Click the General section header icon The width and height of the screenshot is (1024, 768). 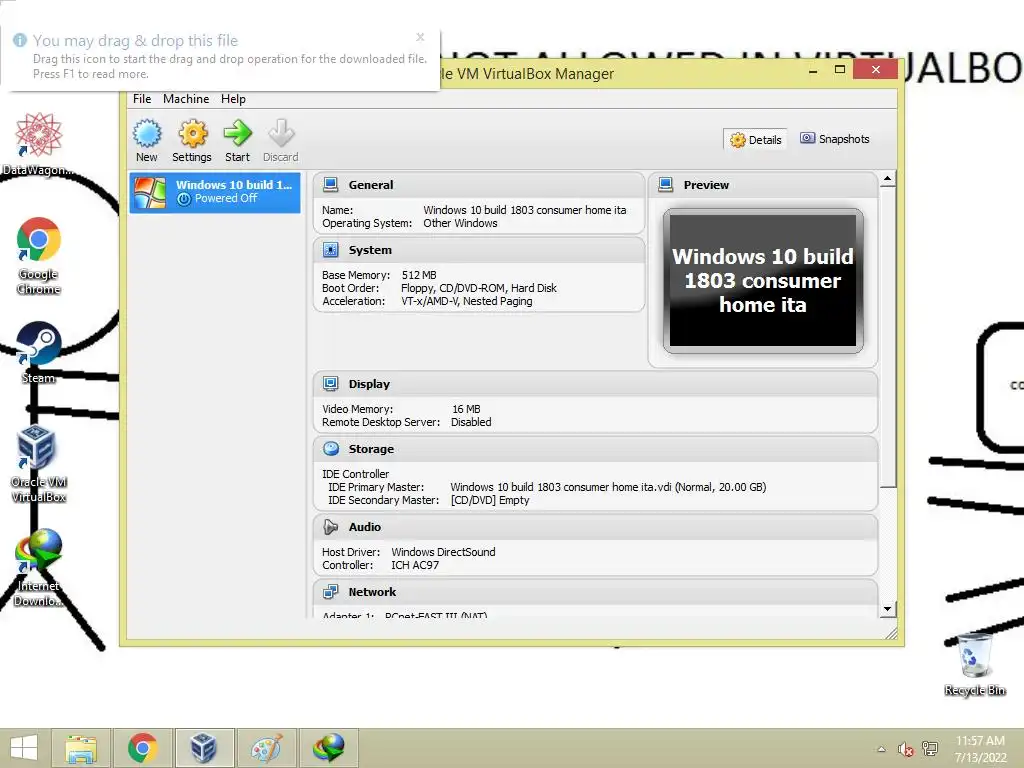tap(331, 185)
